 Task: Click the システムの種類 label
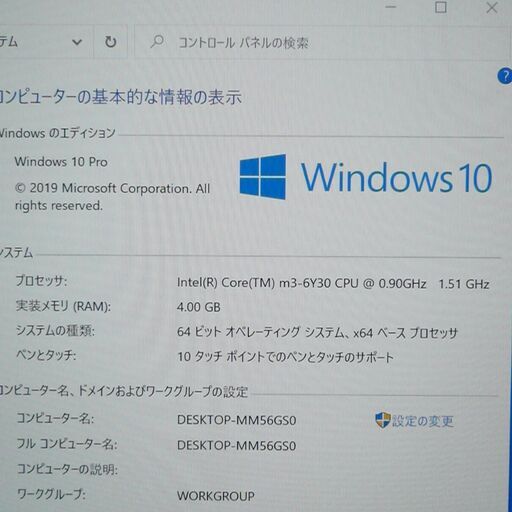click(x=55, y=331)
